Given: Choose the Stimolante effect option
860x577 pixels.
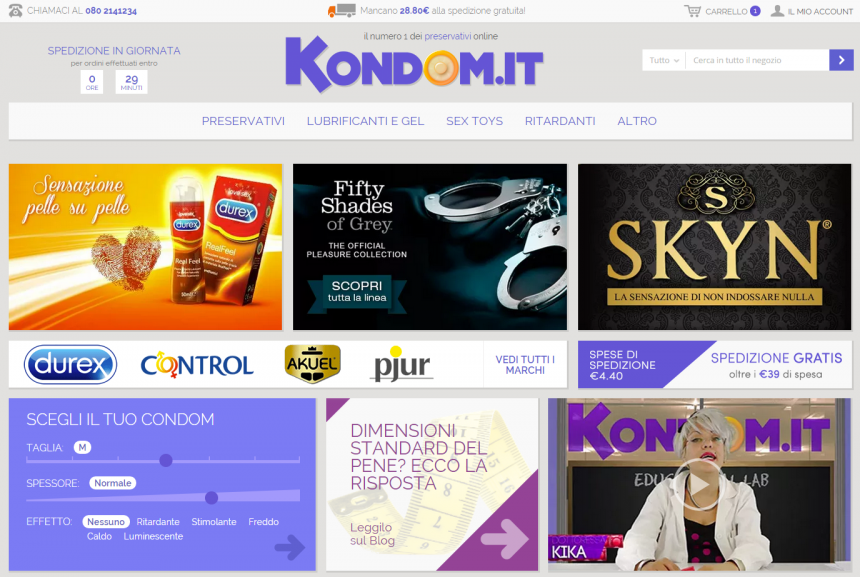Looking at the screenshot, I should 214,522.
